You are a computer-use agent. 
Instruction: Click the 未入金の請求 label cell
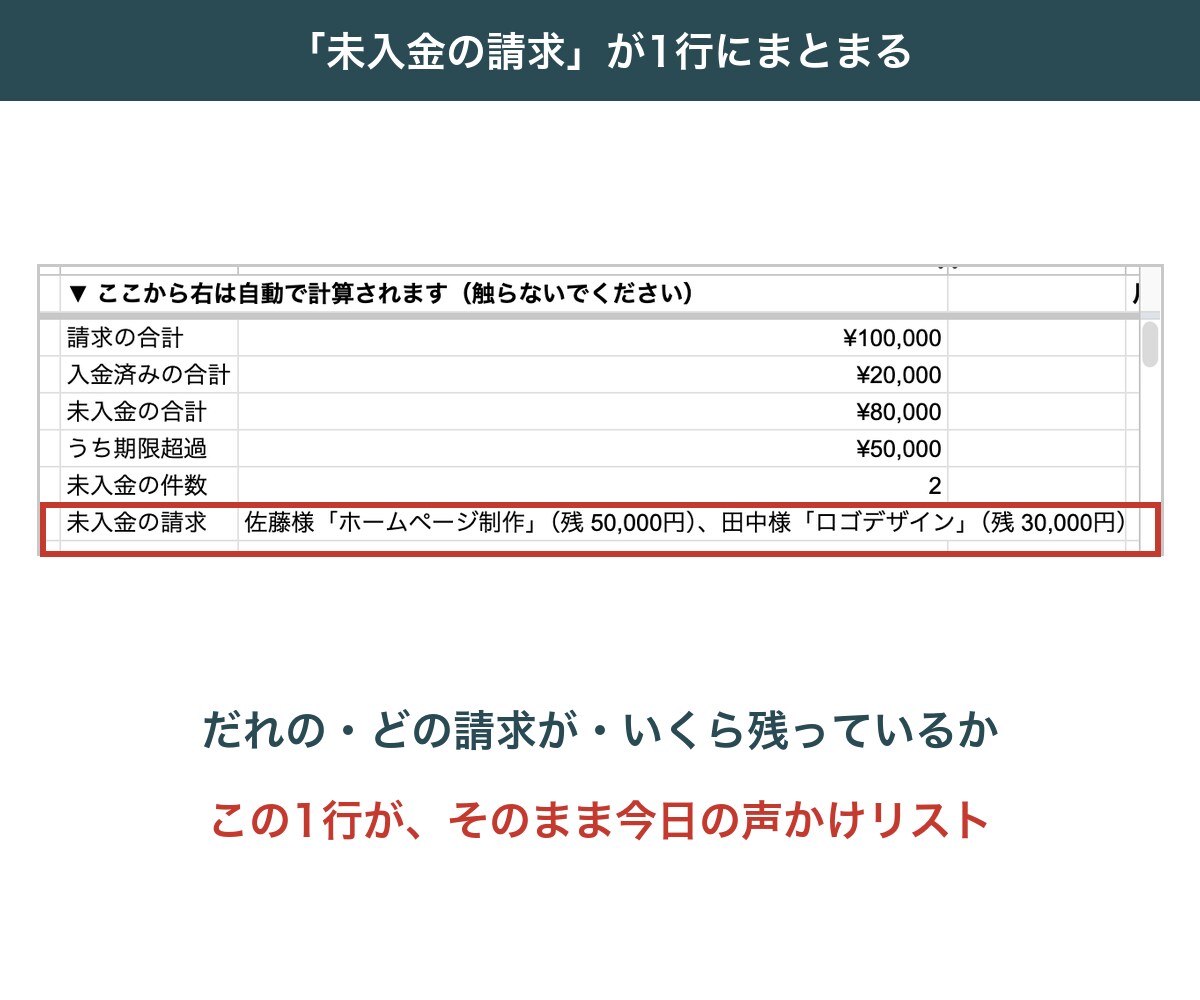149,522
